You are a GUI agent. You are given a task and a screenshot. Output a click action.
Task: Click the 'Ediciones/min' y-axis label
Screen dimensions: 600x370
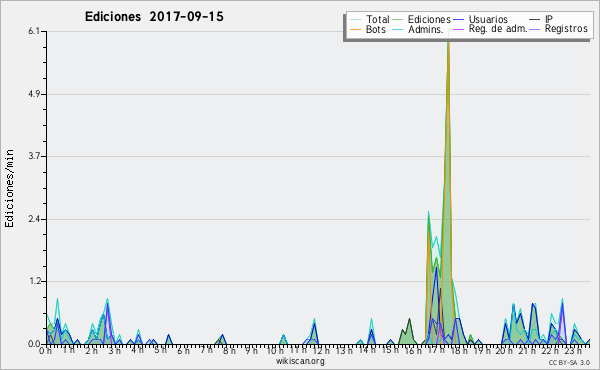click(9, 188)
